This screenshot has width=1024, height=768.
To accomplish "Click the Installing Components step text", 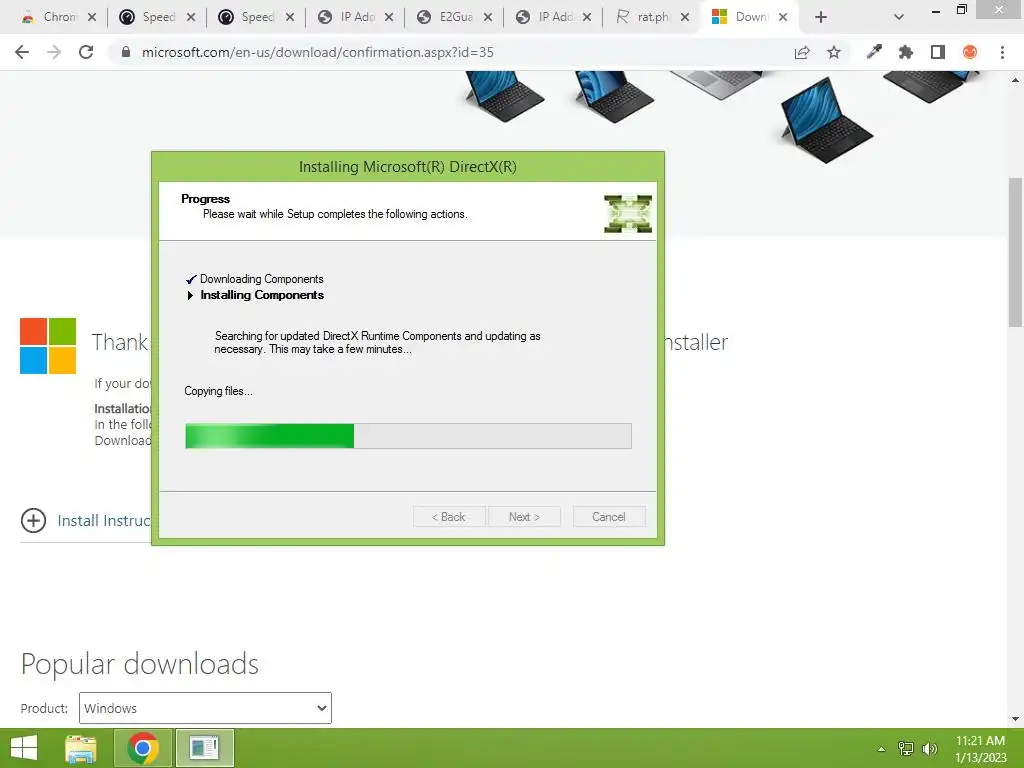I will (x=262, y=295).
